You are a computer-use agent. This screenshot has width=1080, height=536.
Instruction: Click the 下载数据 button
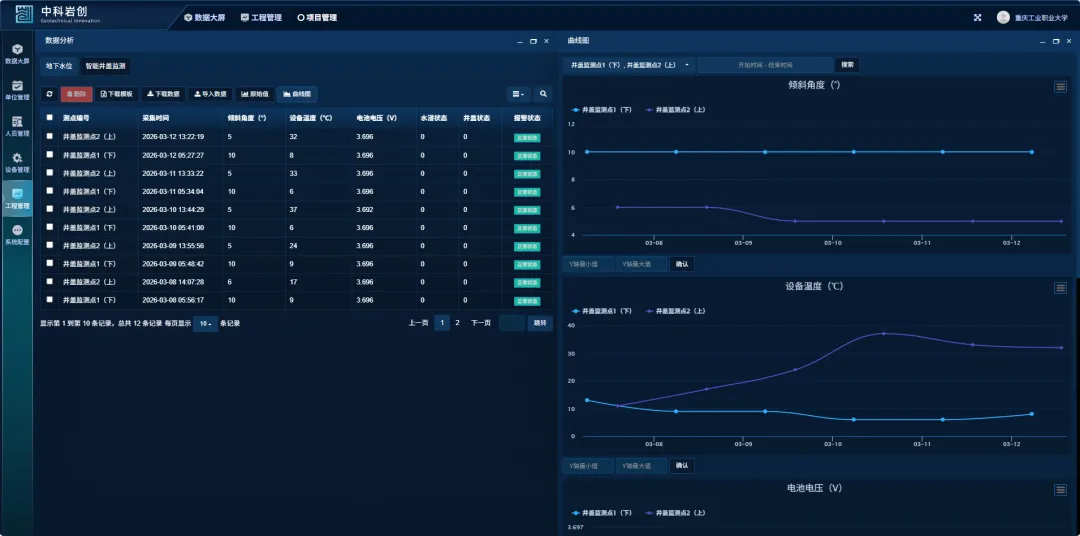click(x=163, y=94)
